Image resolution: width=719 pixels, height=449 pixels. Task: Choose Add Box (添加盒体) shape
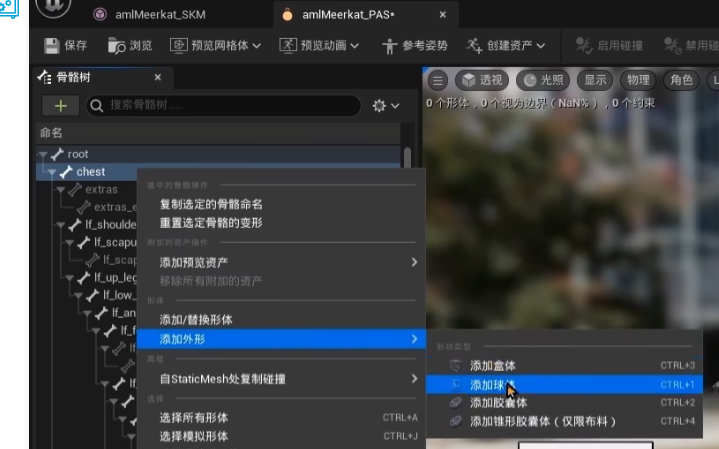[564, 366]
